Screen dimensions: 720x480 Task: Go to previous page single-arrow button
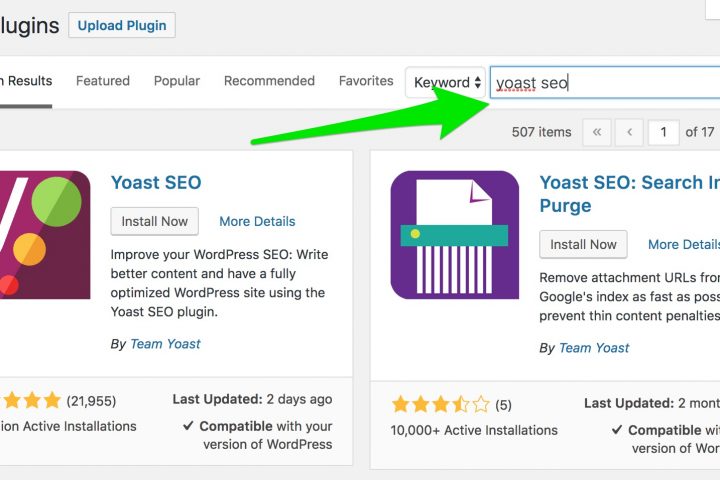pos(629,132)
